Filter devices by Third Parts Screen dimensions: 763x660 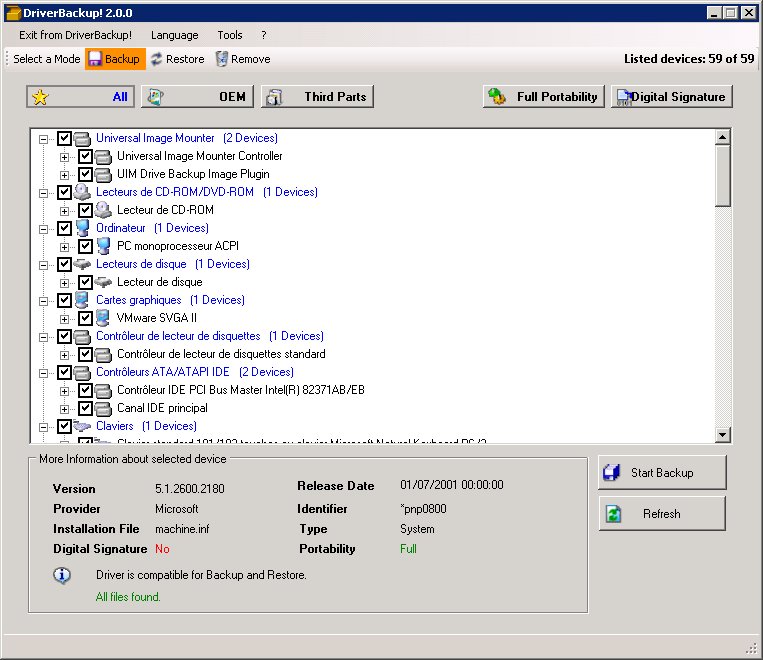pos(317,97)
